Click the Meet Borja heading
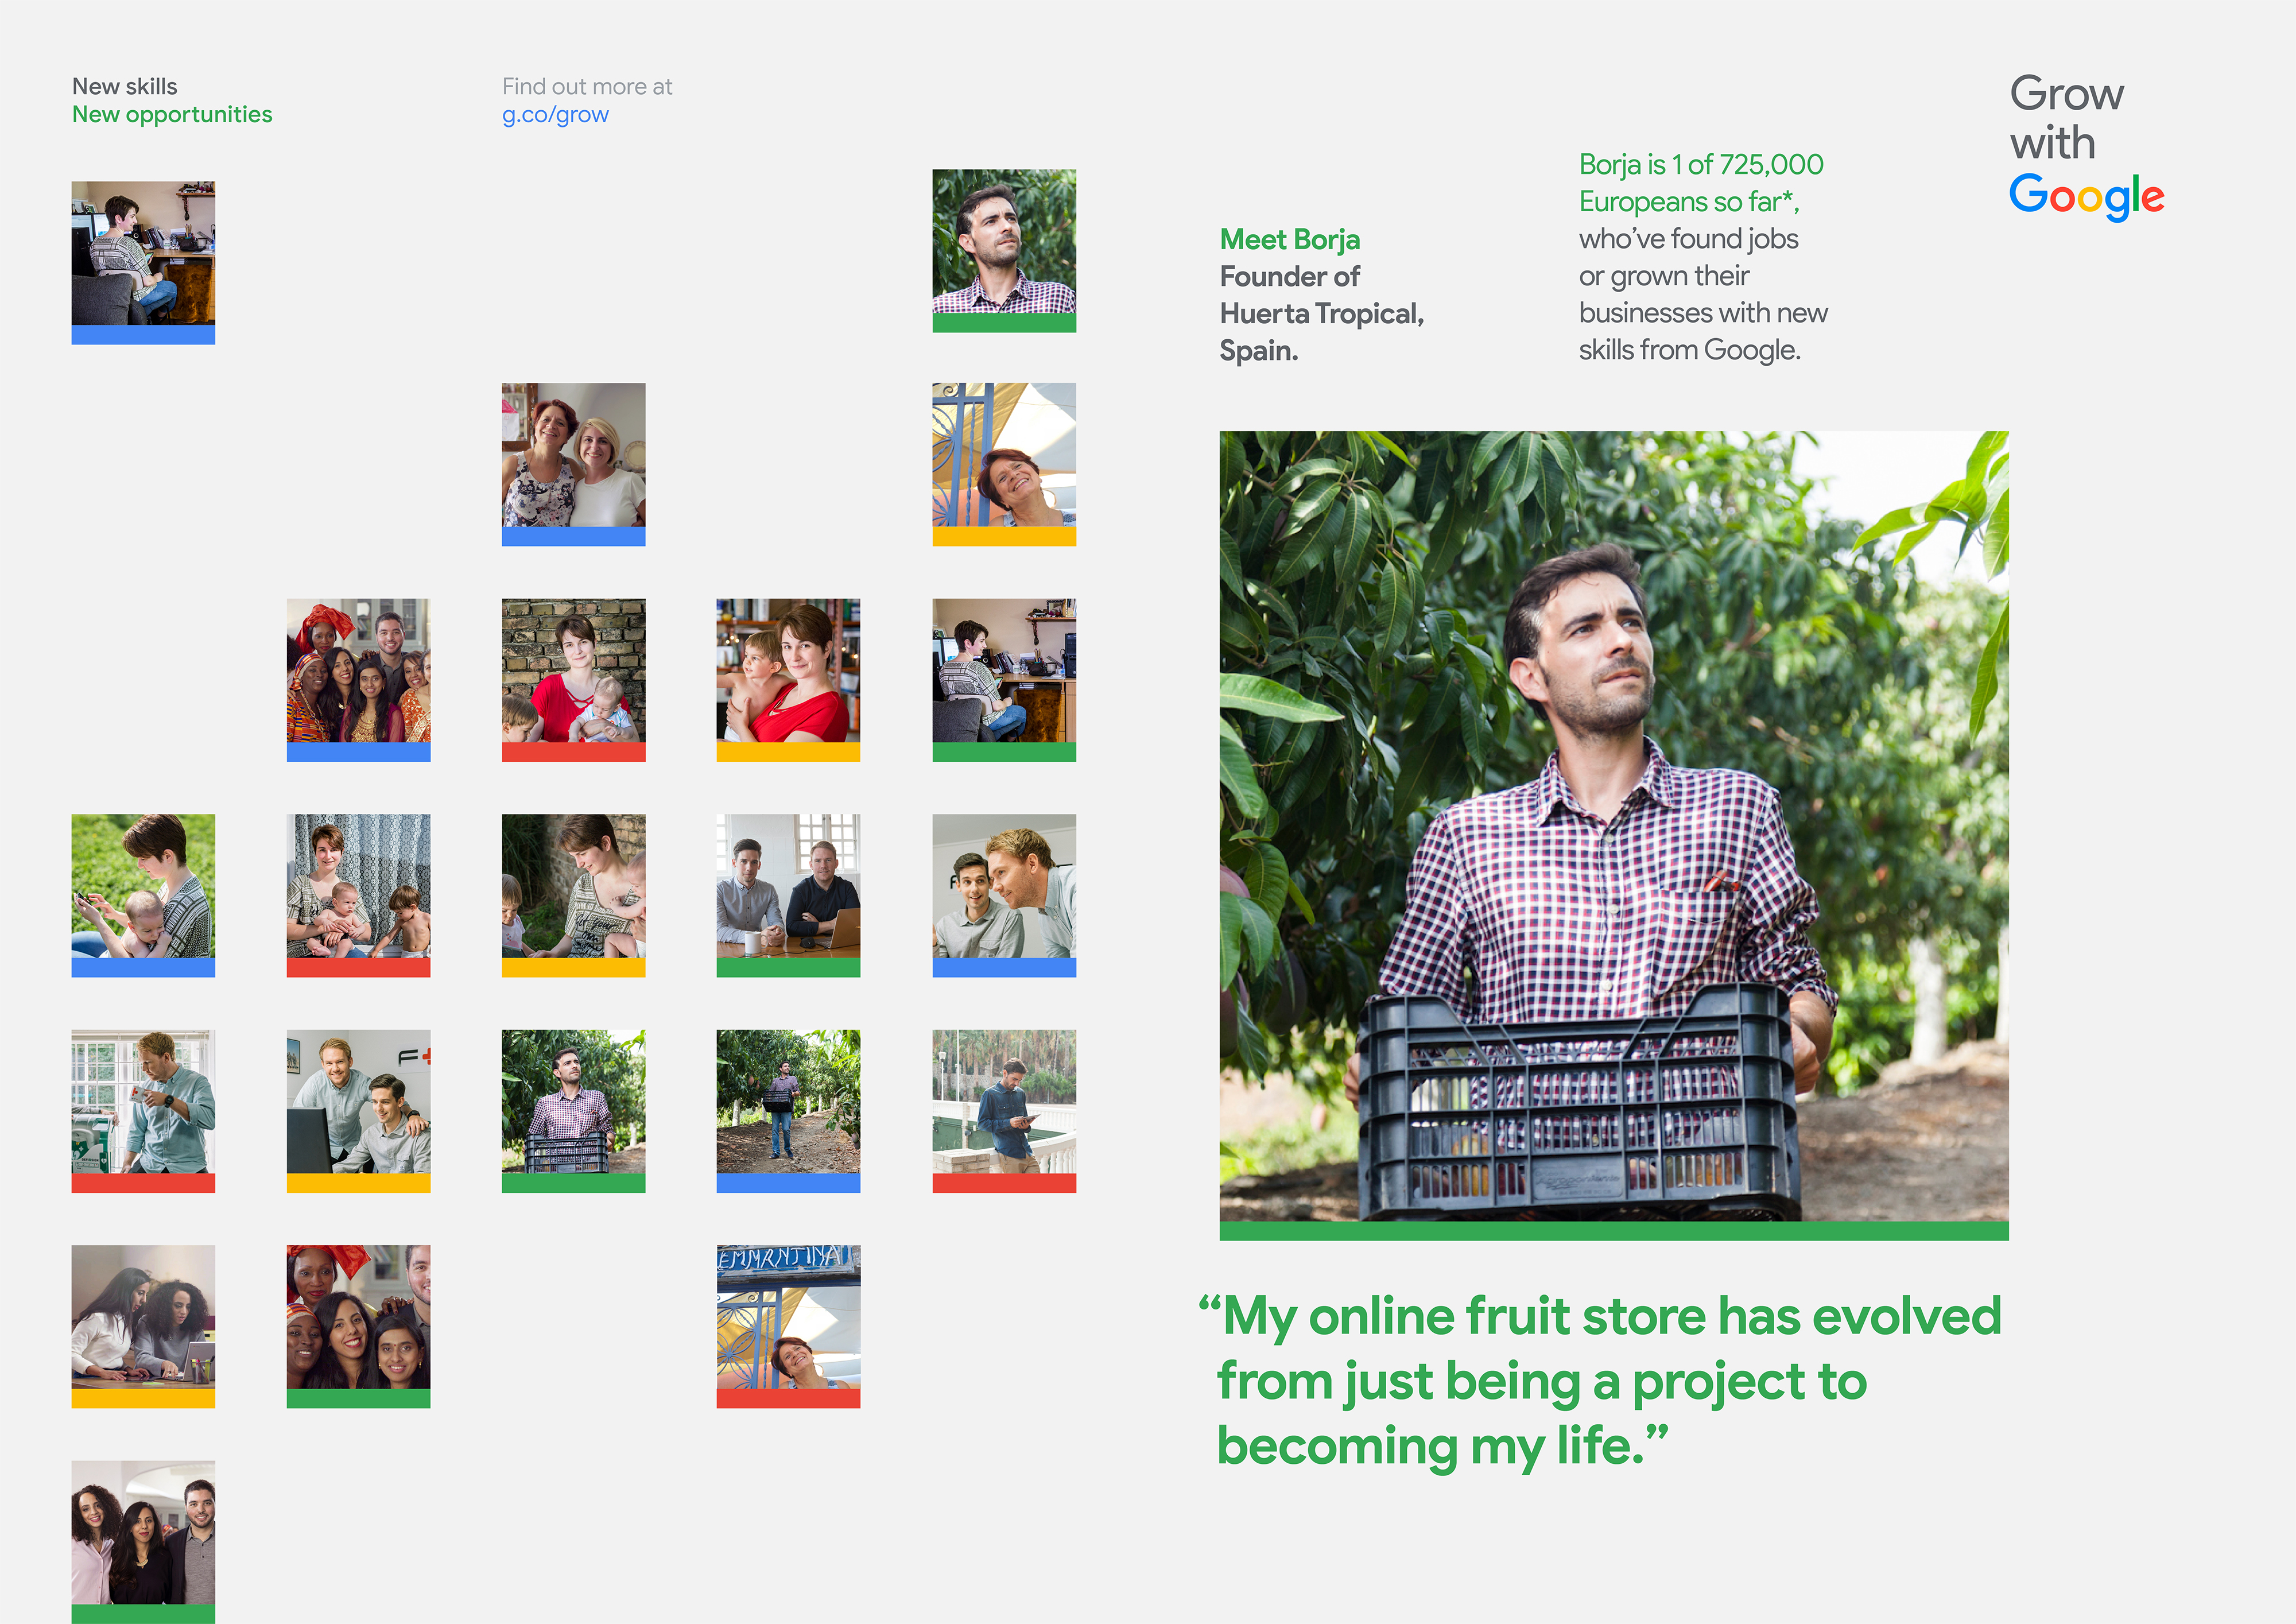The width and height of the screenshot is (2296, 1624). tap(1290, 240)
